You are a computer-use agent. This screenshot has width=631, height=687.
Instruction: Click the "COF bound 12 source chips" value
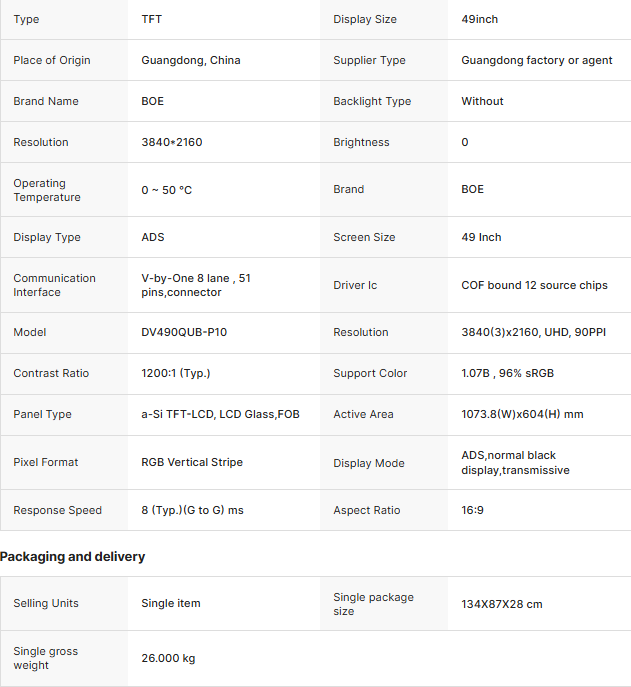coord(534,285)
